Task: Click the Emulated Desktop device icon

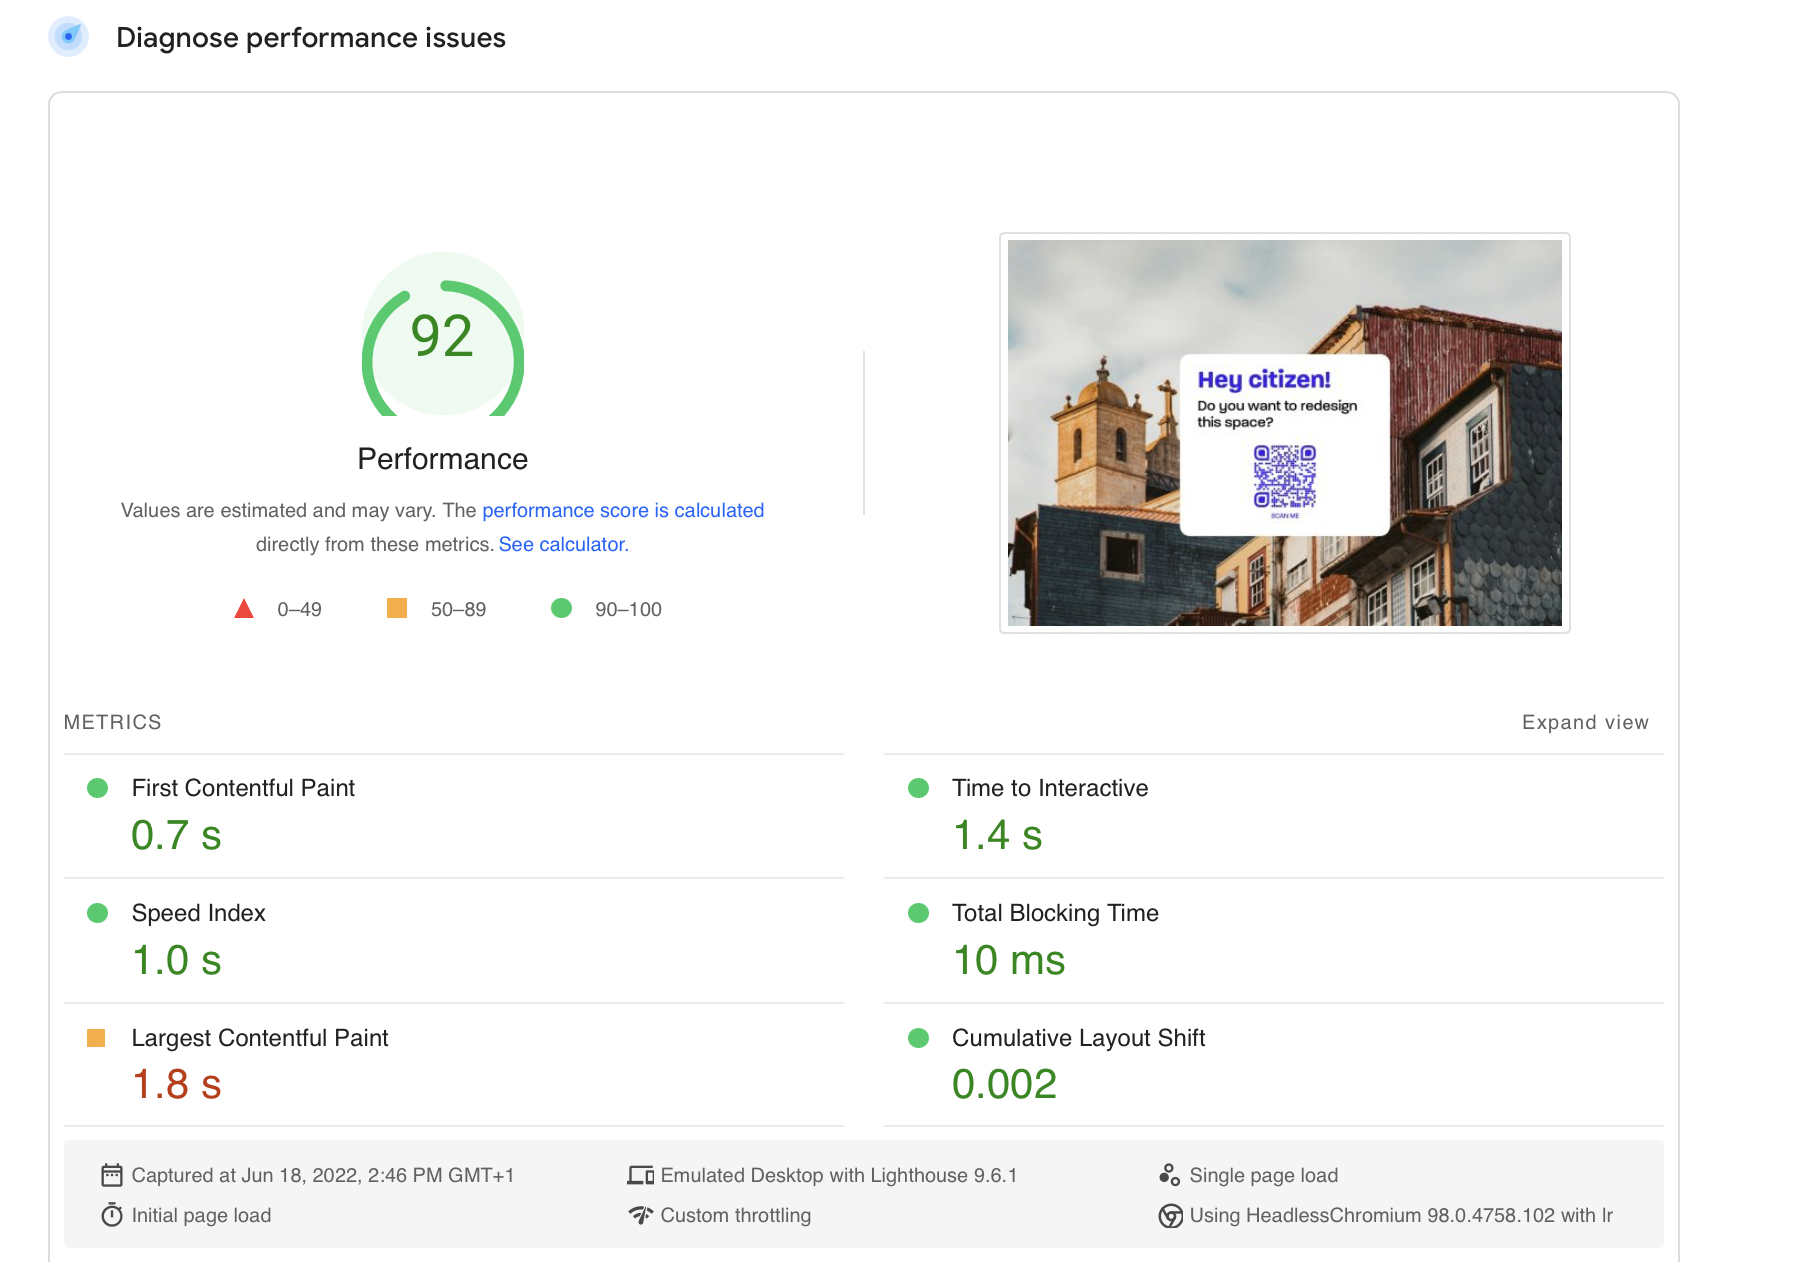Action: point(640,1175)
